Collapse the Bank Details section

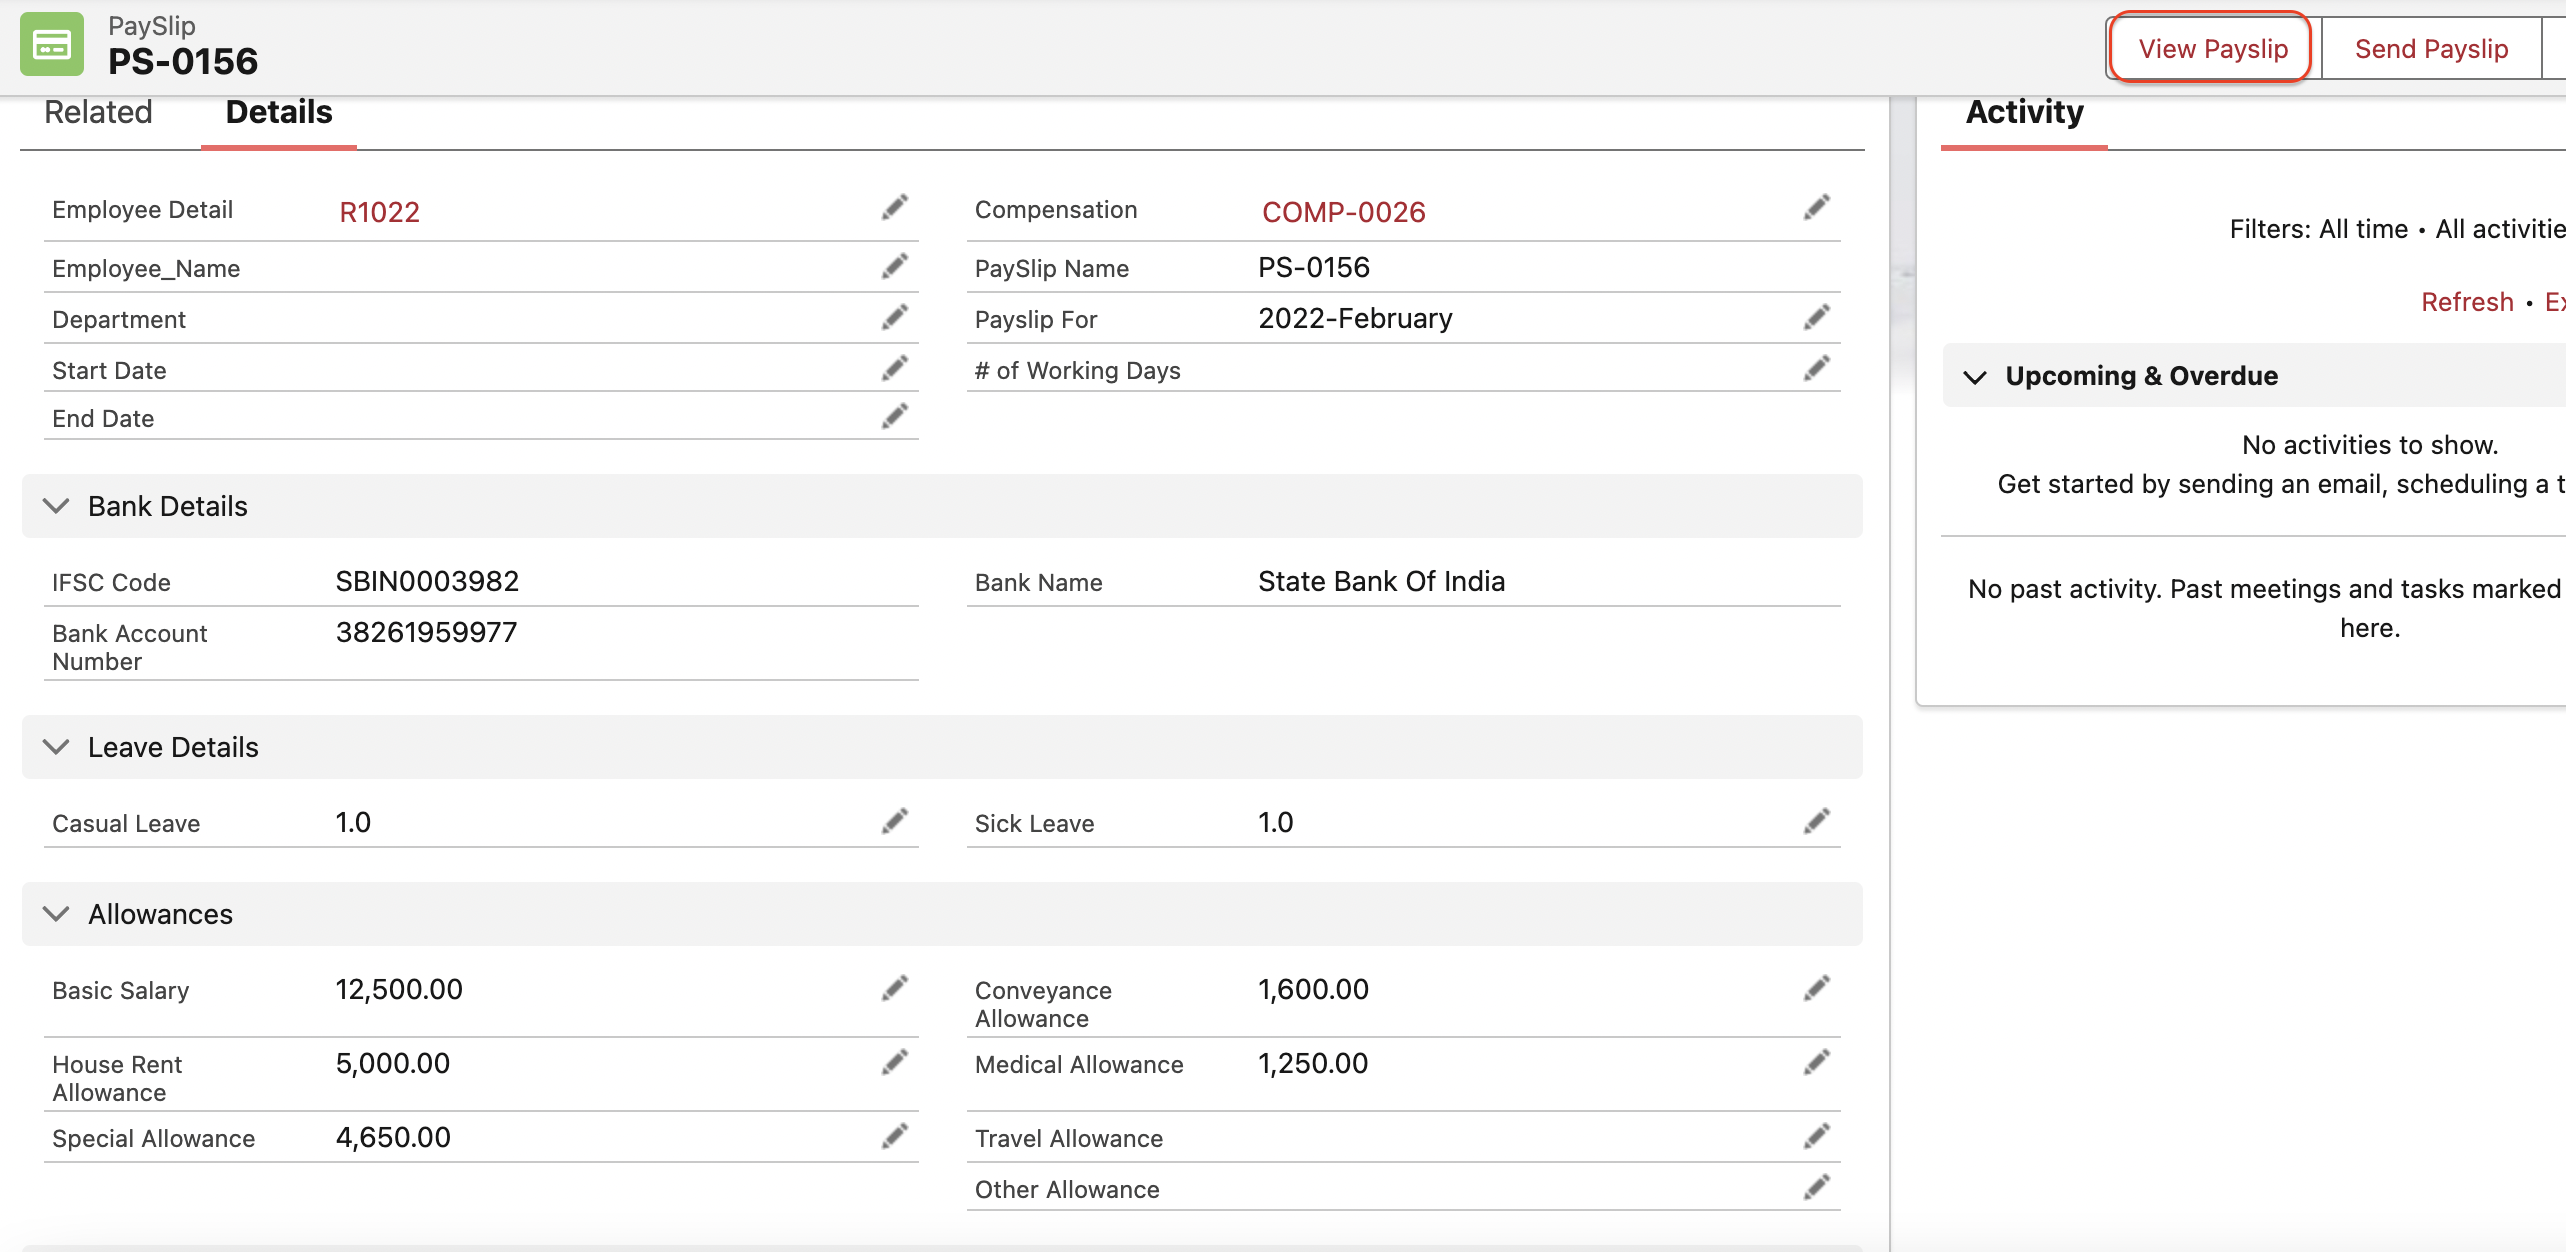[57, 506]
